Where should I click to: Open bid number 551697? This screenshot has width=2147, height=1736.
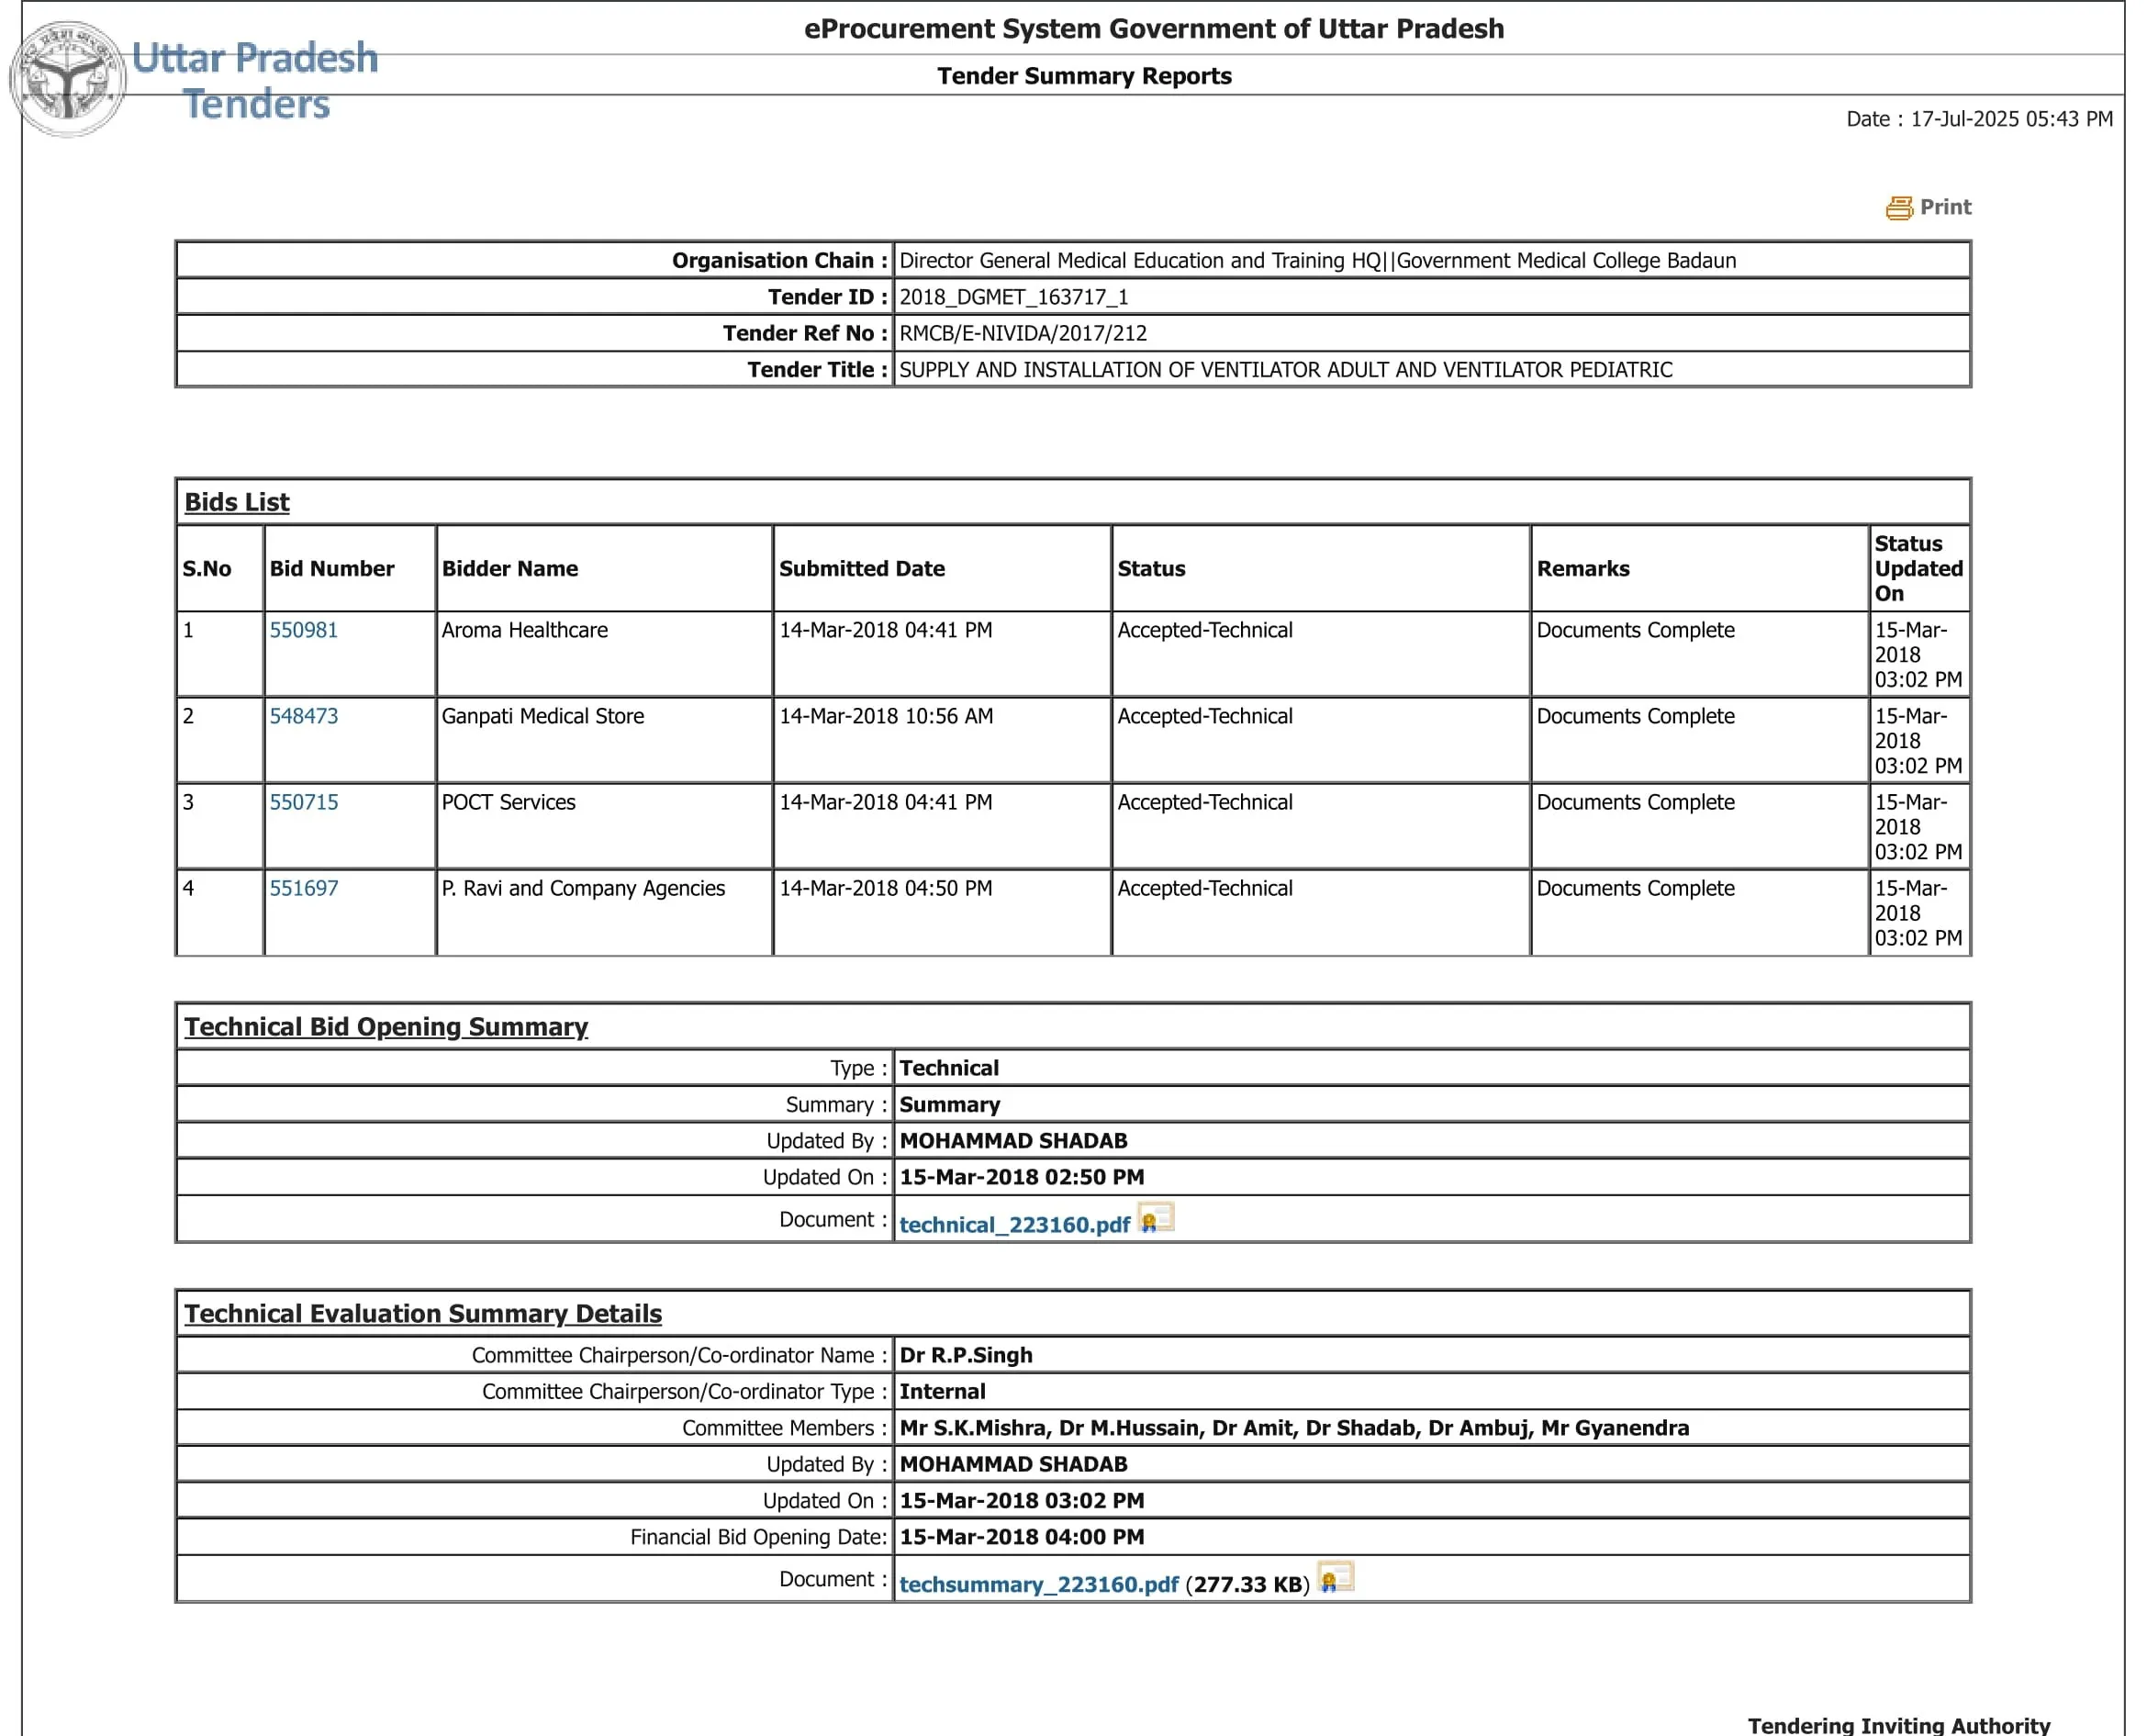304,888
